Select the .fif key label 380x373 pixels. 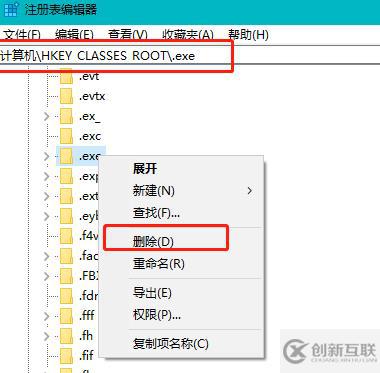click(87, 355)
